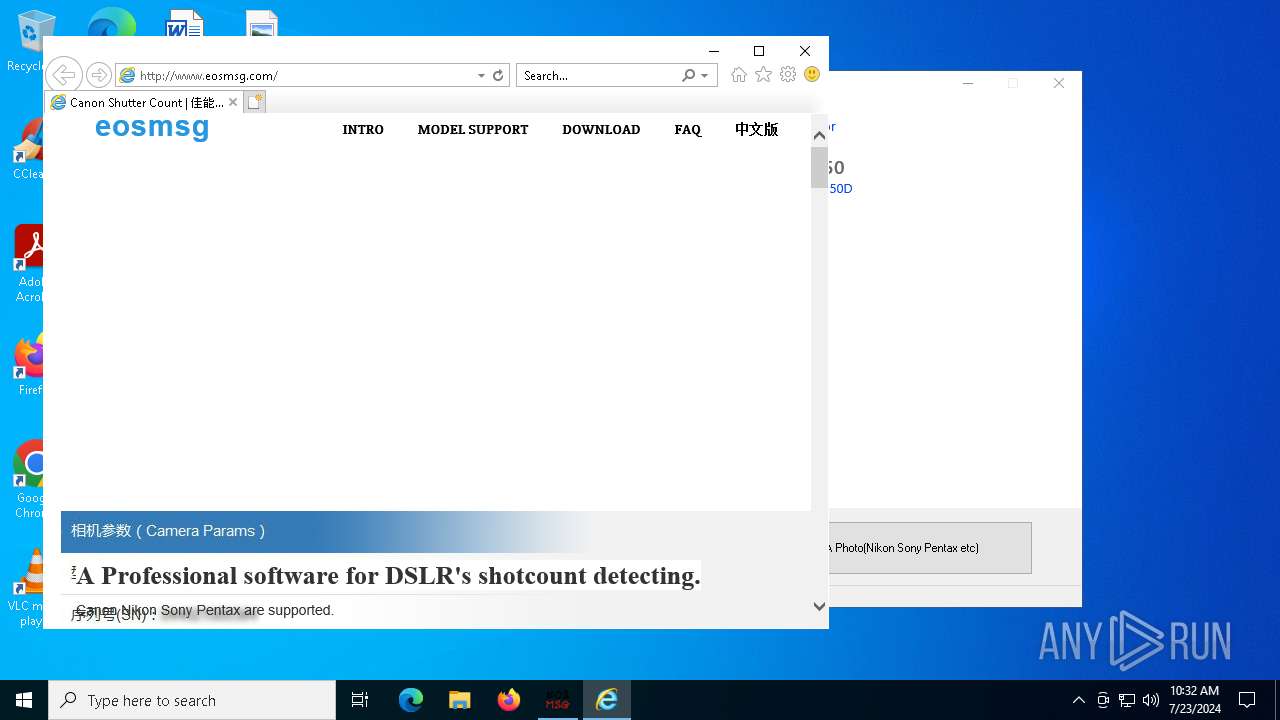Open File Explorer from the taskbar
The width and height of the screenshot is (1280, 720).
pos(459,700)
